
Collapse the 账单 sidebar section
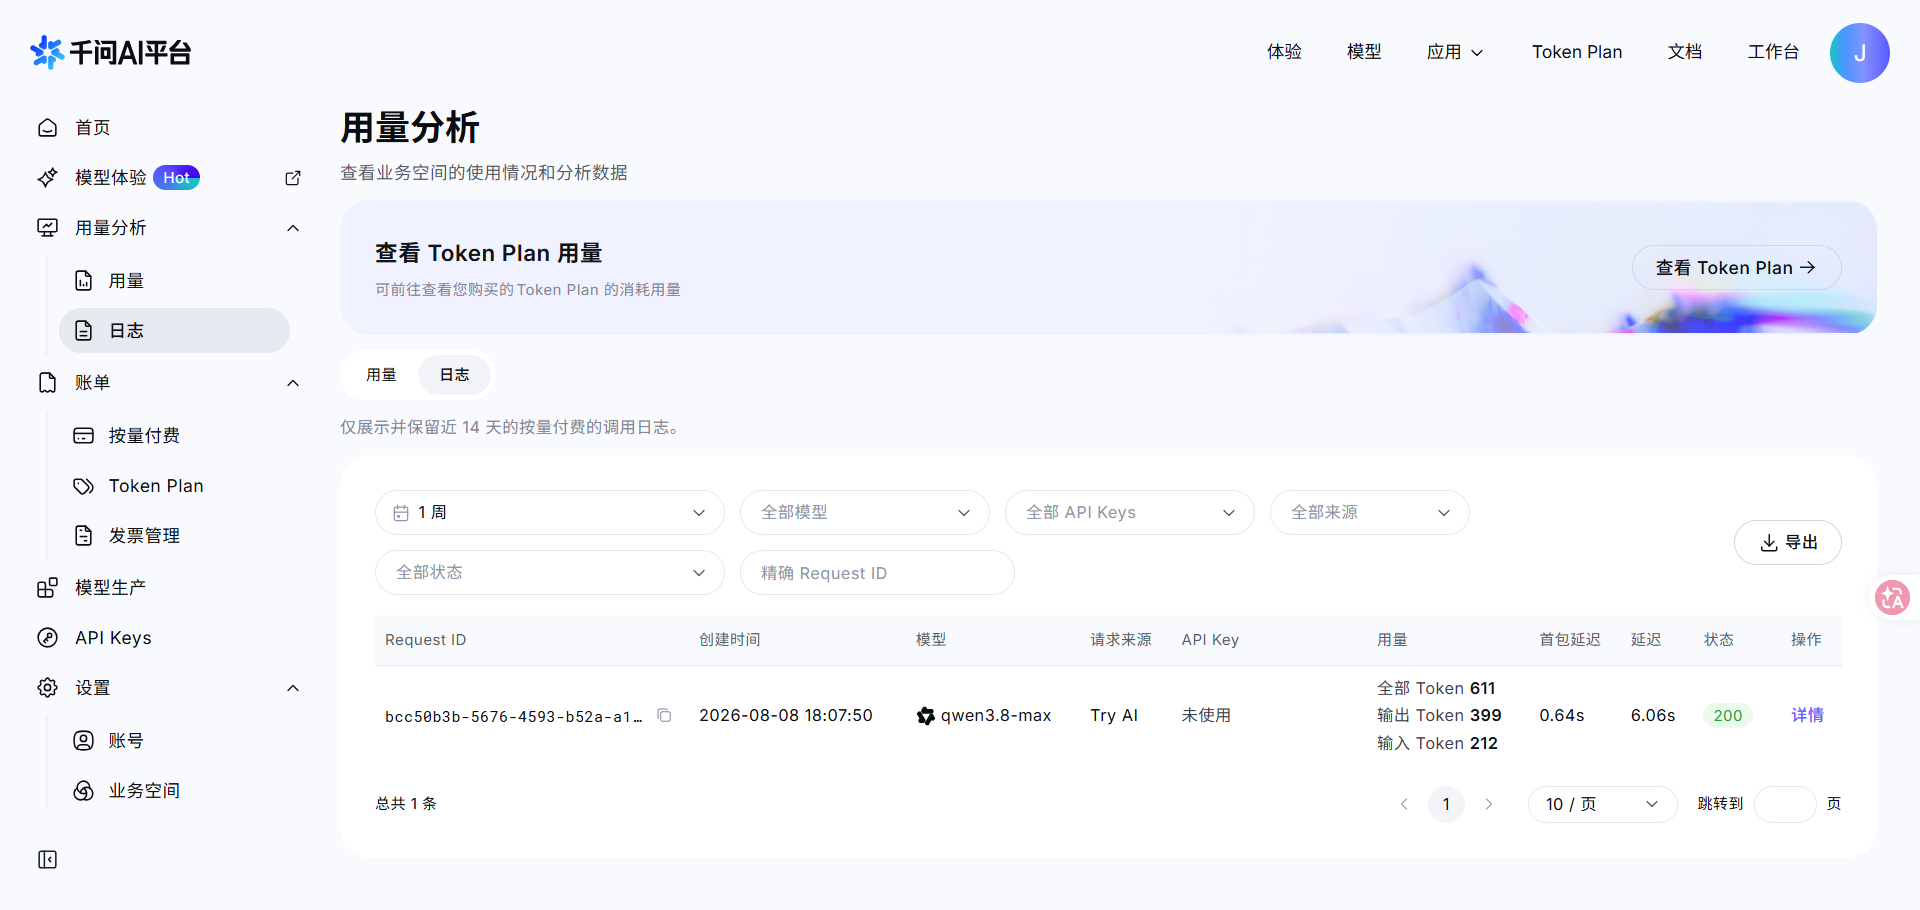[x=293, y=383]
